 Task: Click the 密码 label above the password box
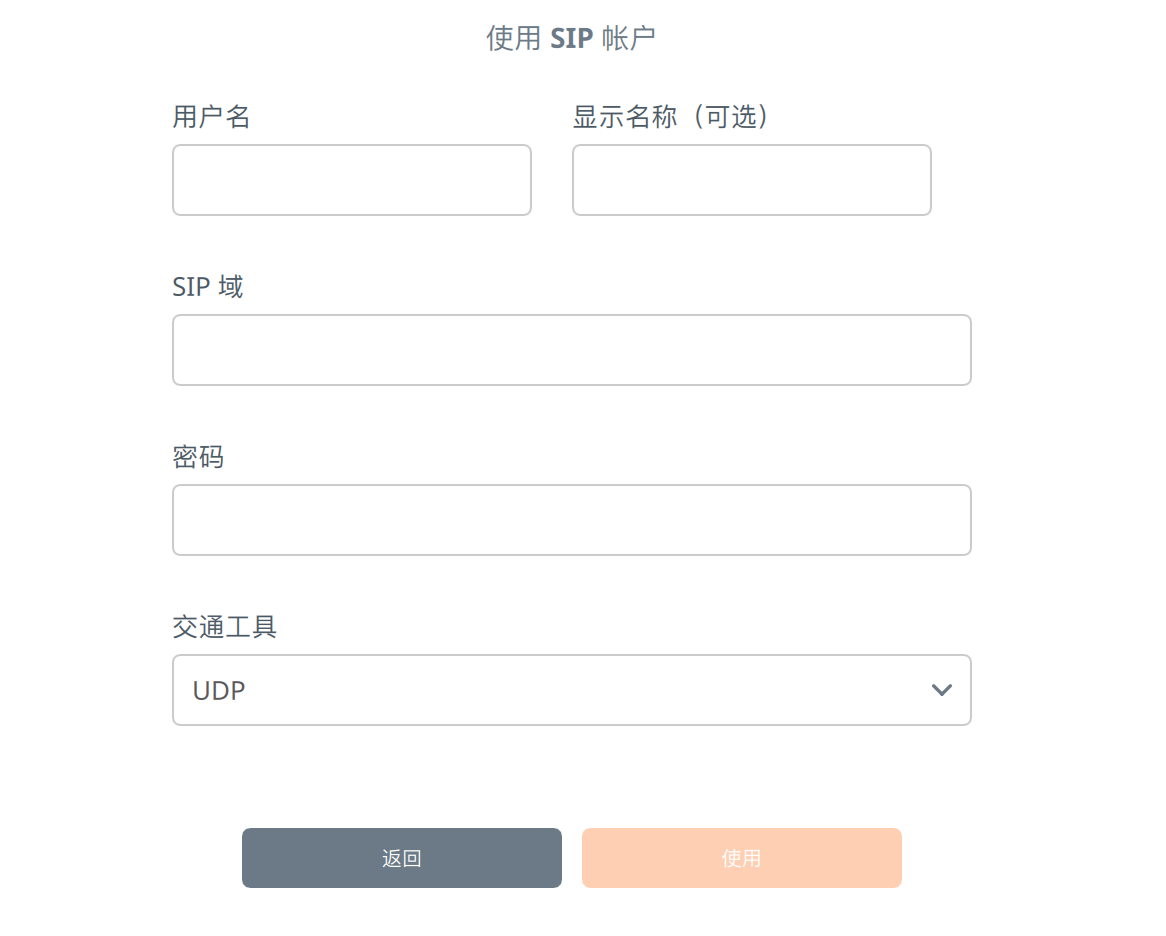198,457
